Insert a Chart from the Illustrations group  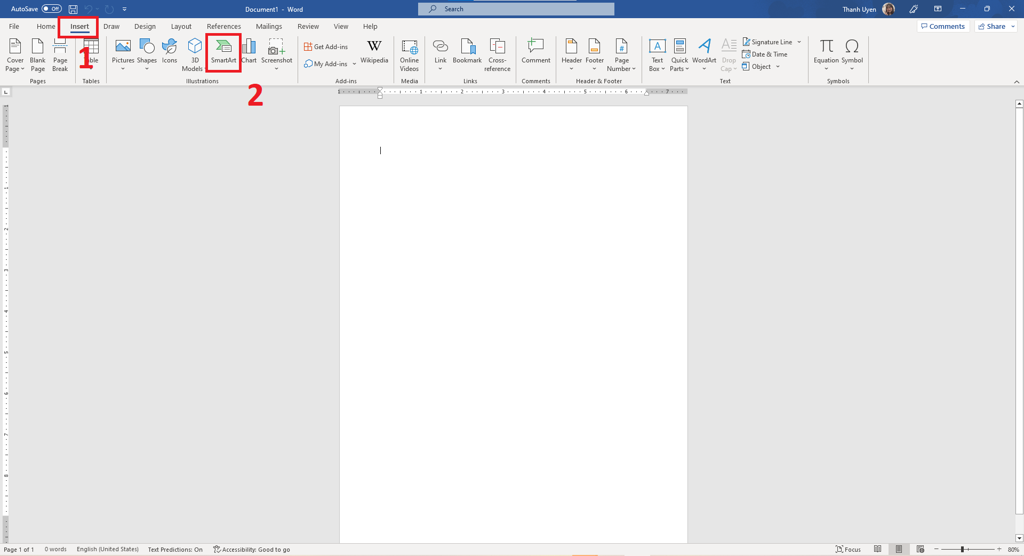point(249,52)
